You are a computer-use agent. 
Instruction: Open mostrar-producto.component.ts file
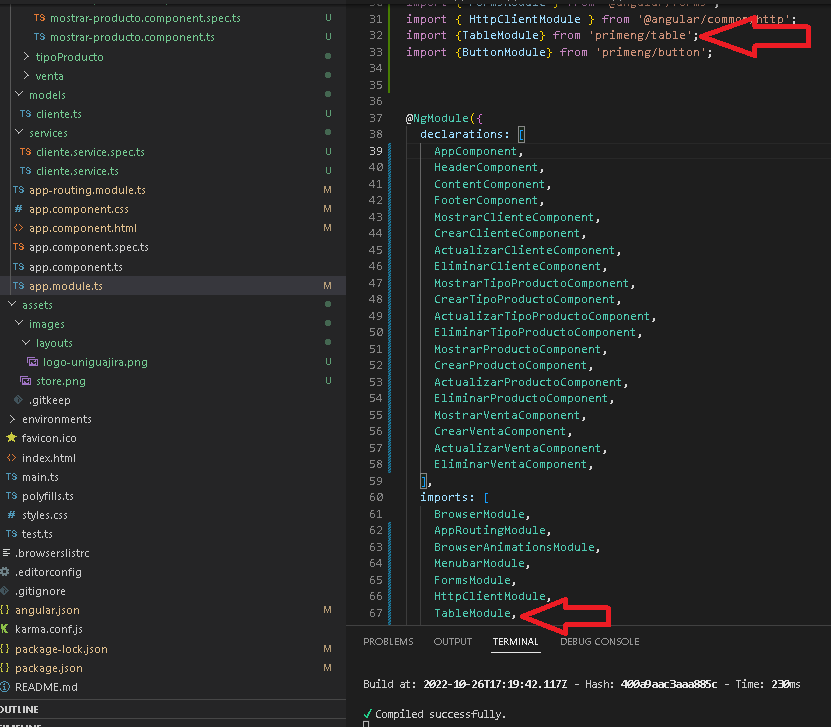coord(132,37)
